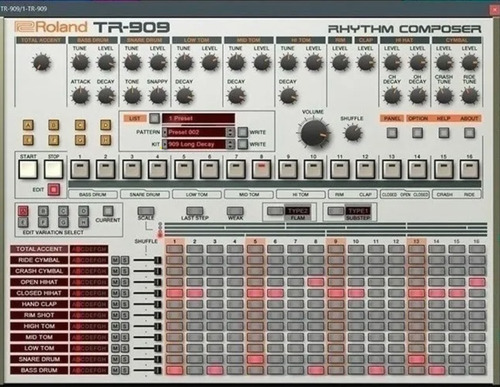The width and height of the screenshot is (500, 387).
Task: Click the SUBSTEP on/off button
Action: pyautogui.click(x=336, y=211)
